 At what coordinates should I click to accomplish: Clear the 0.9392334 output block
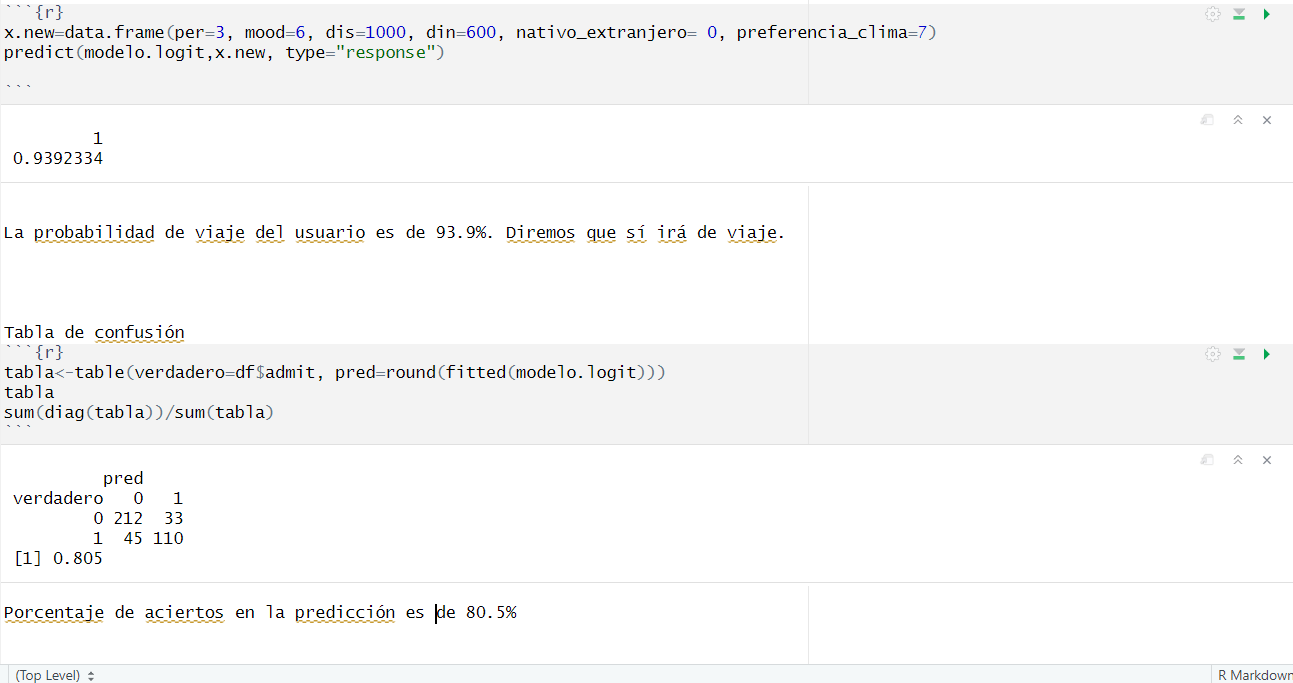1267,120
